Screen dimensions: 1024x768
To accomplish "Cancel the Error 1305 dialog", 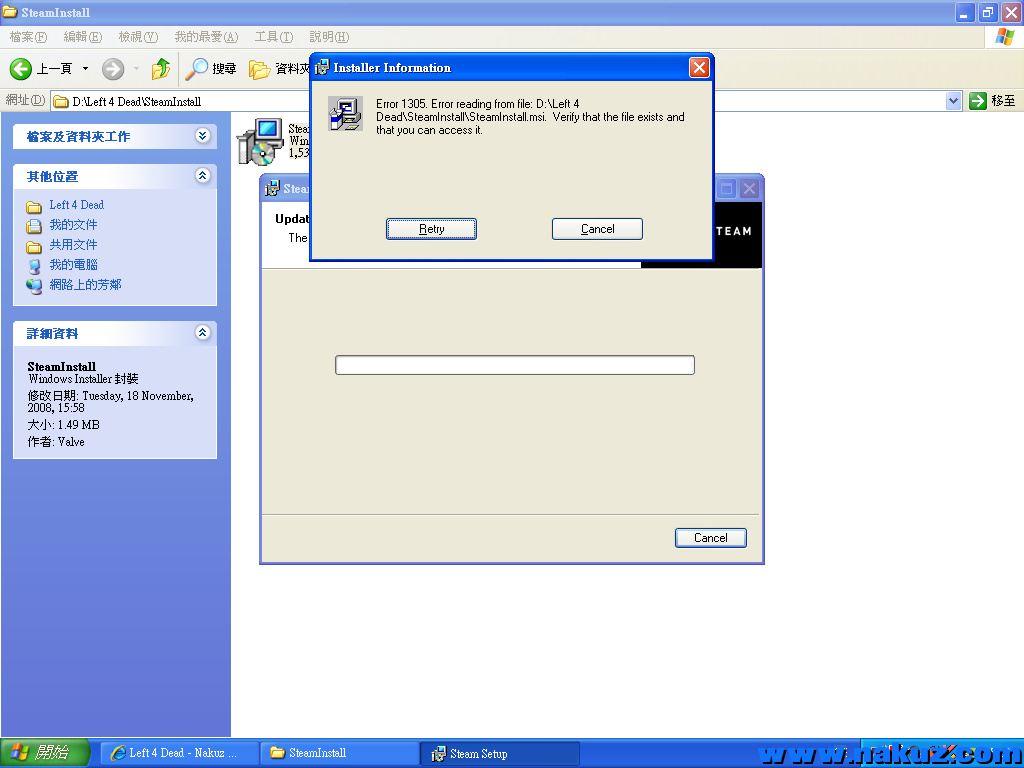I will [x=597, y=229].
